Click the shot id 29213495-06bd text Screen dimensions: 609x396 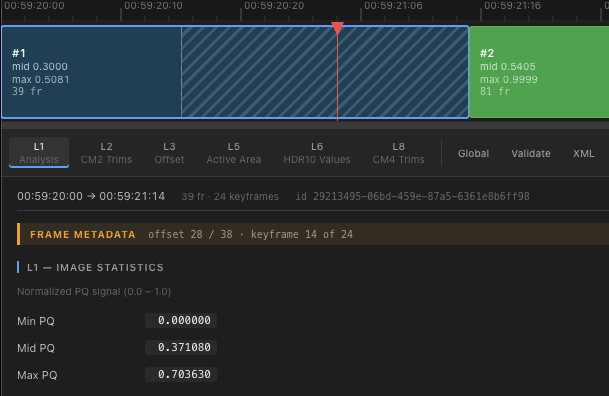[412, 196]
